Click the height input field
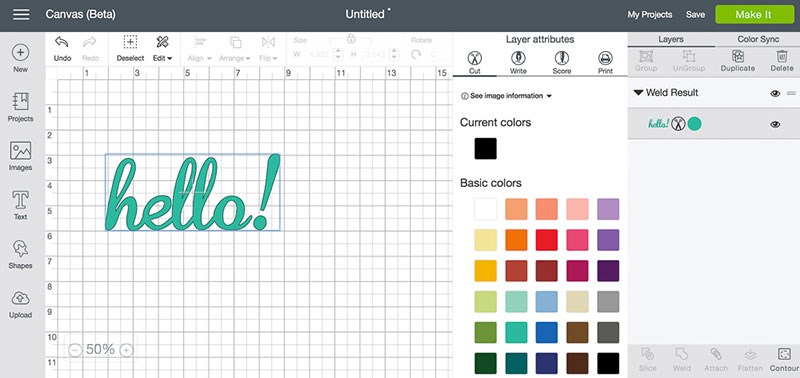 coord(374,54)
